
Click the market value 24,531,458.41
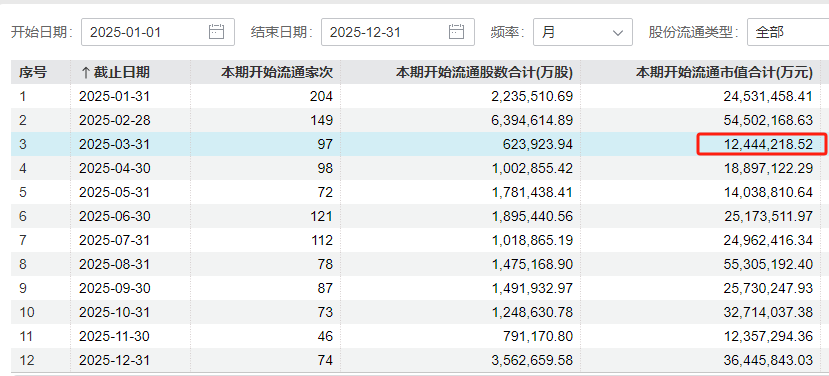coord(768,96)
